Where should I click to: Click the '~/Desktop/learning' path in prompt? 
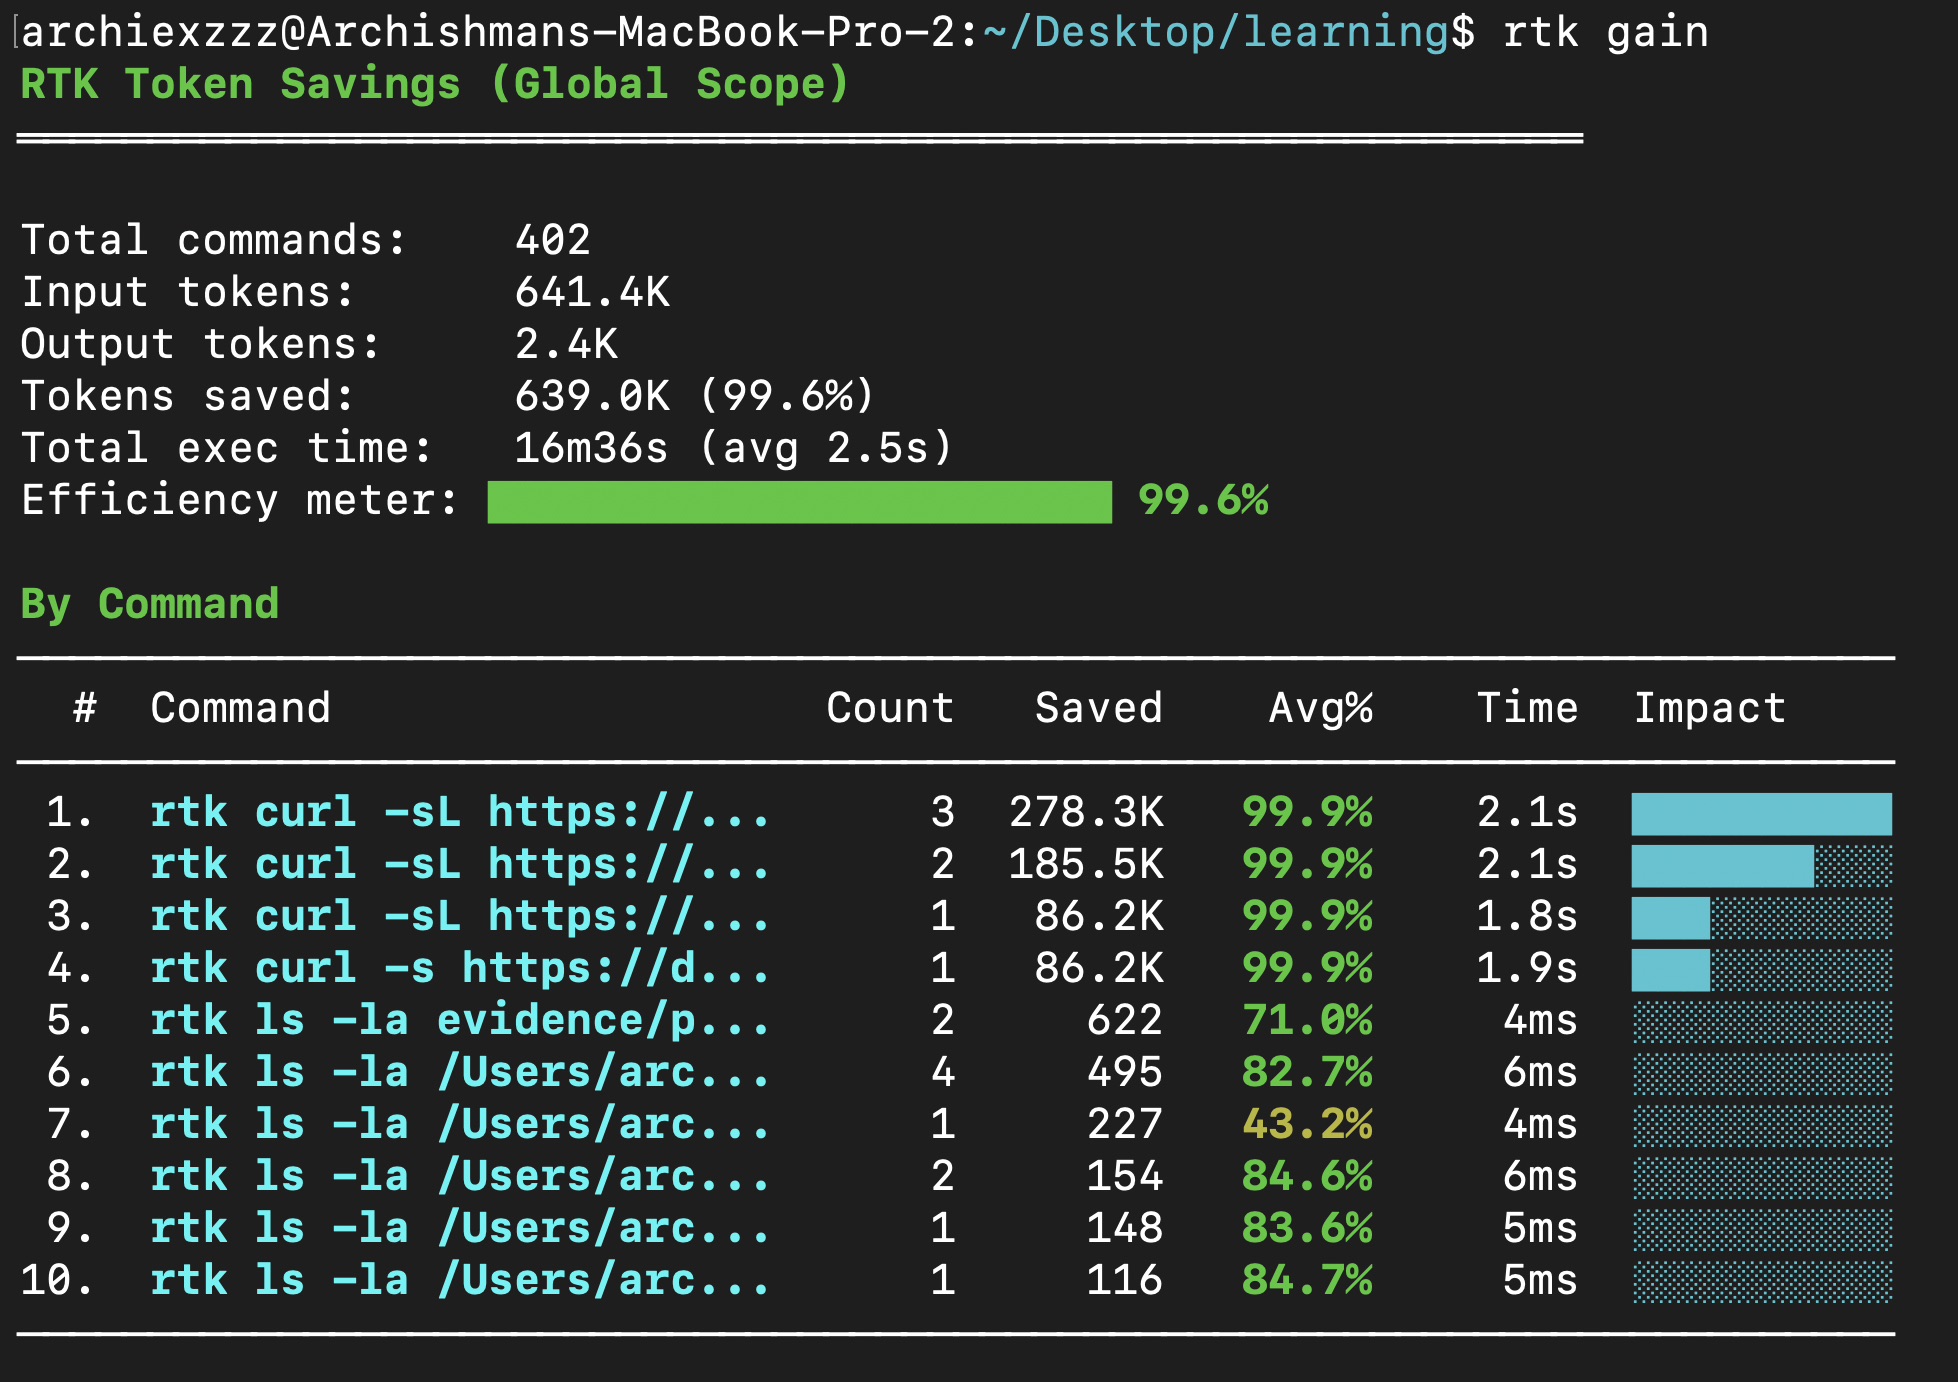(x=1216, y=32)
